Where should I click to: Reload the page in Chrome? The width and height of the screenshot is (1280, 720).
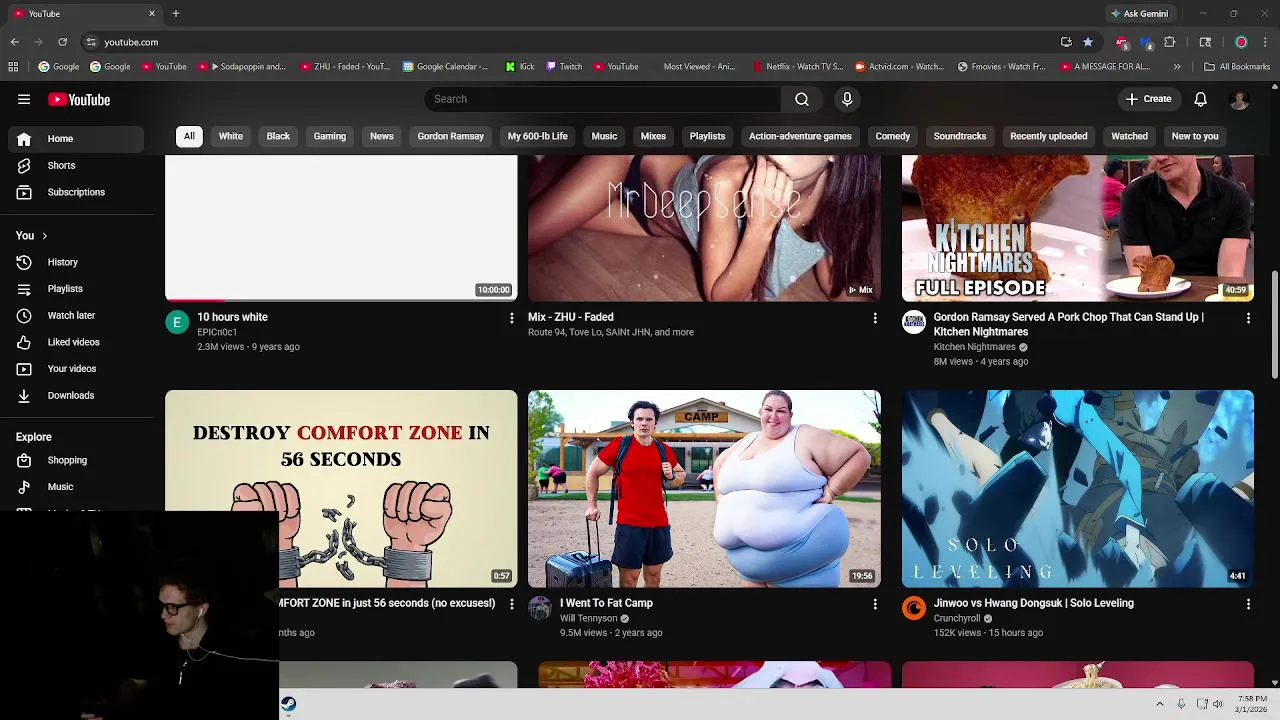coord(62,42)
